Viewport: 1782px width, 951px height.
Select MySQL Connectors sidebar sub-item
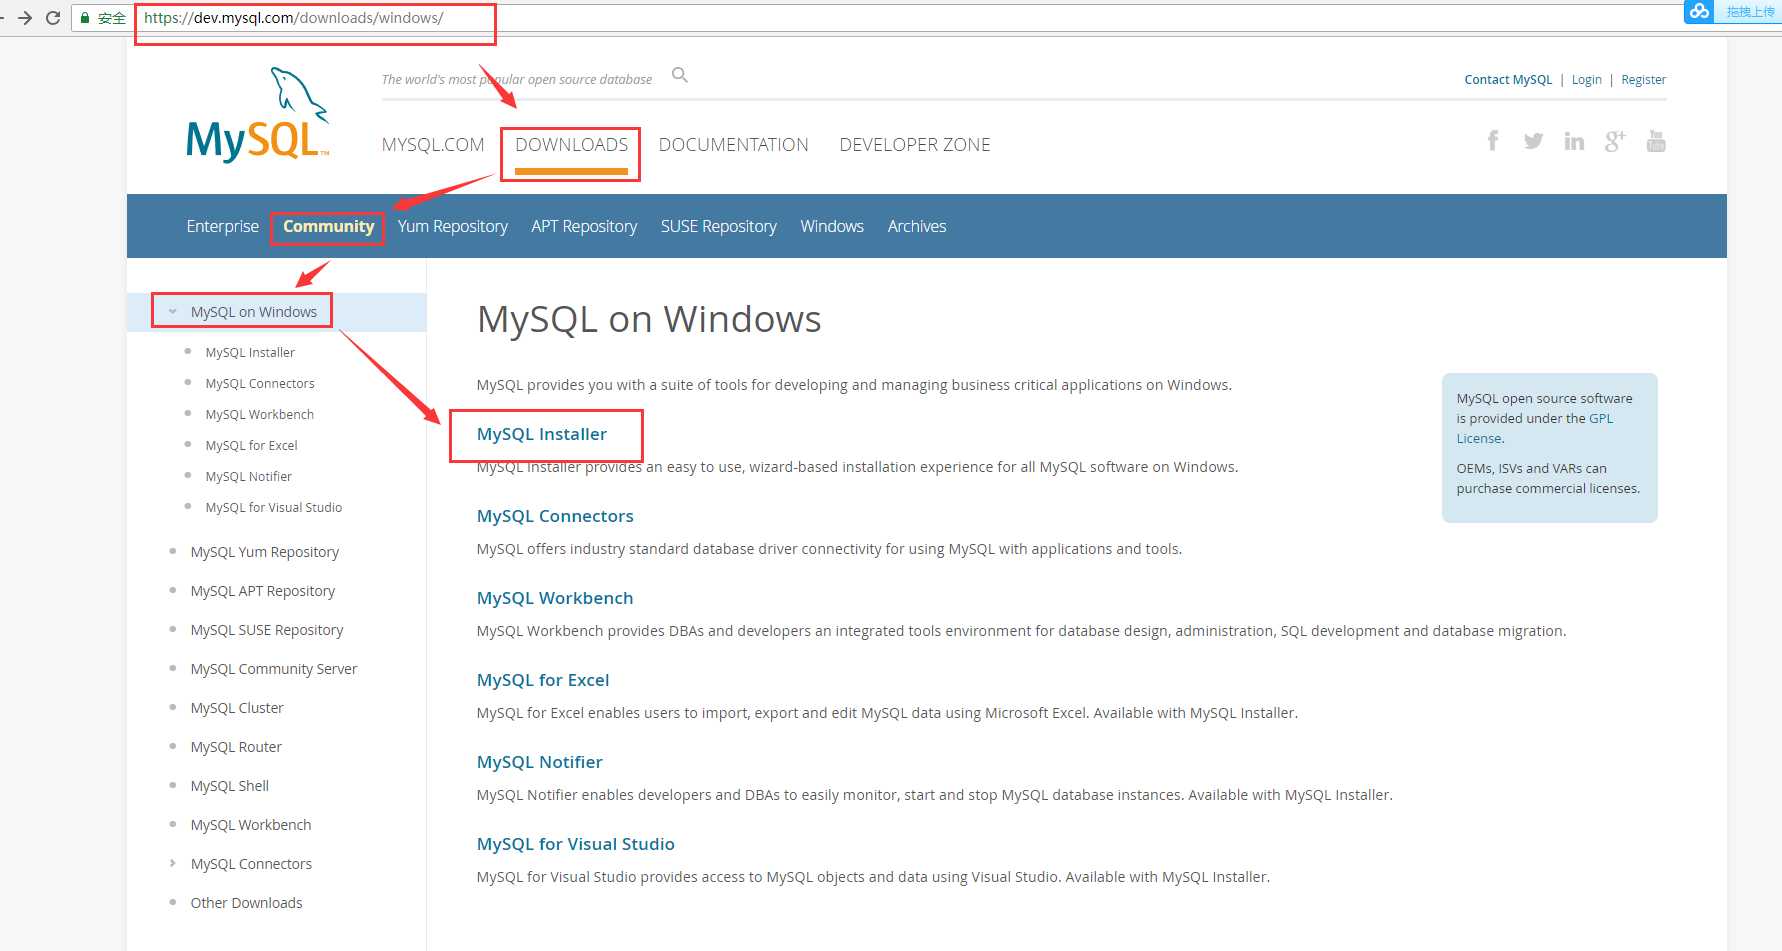260,384
